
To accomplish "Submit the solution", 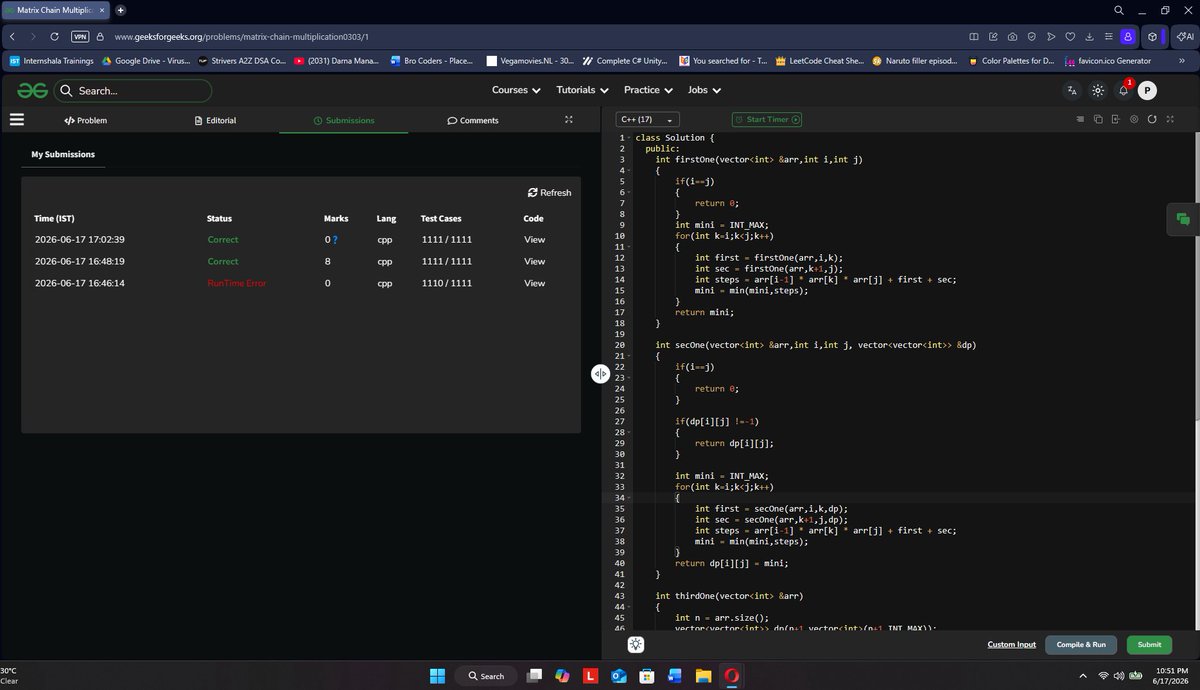I will click(1149, 645).
